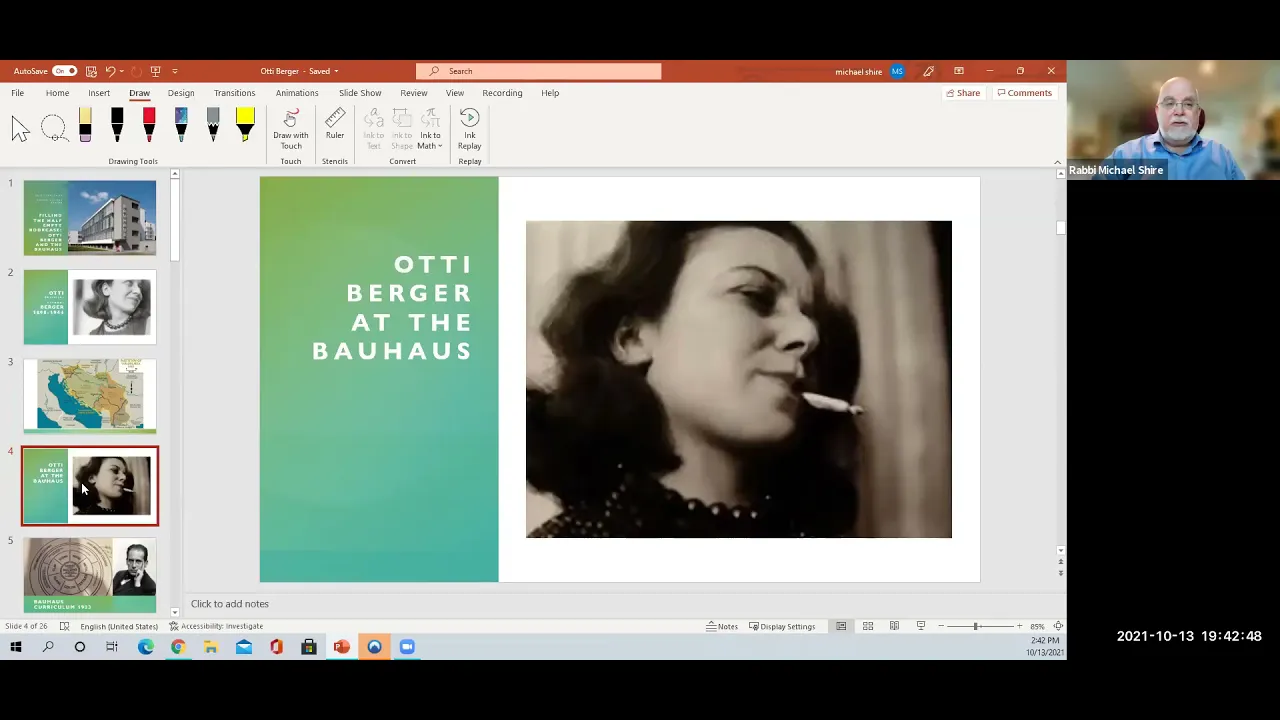Click Slide 4 of 26 indicator
The image size is (1280, 720).
tap(26, 626)
